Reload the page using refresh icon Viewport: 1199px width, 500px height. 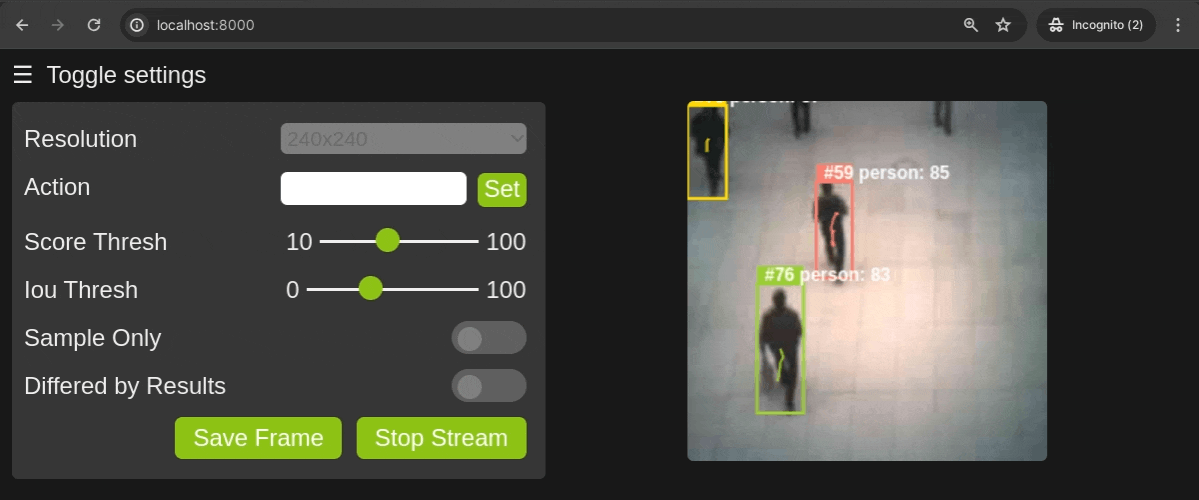(94, 25)
